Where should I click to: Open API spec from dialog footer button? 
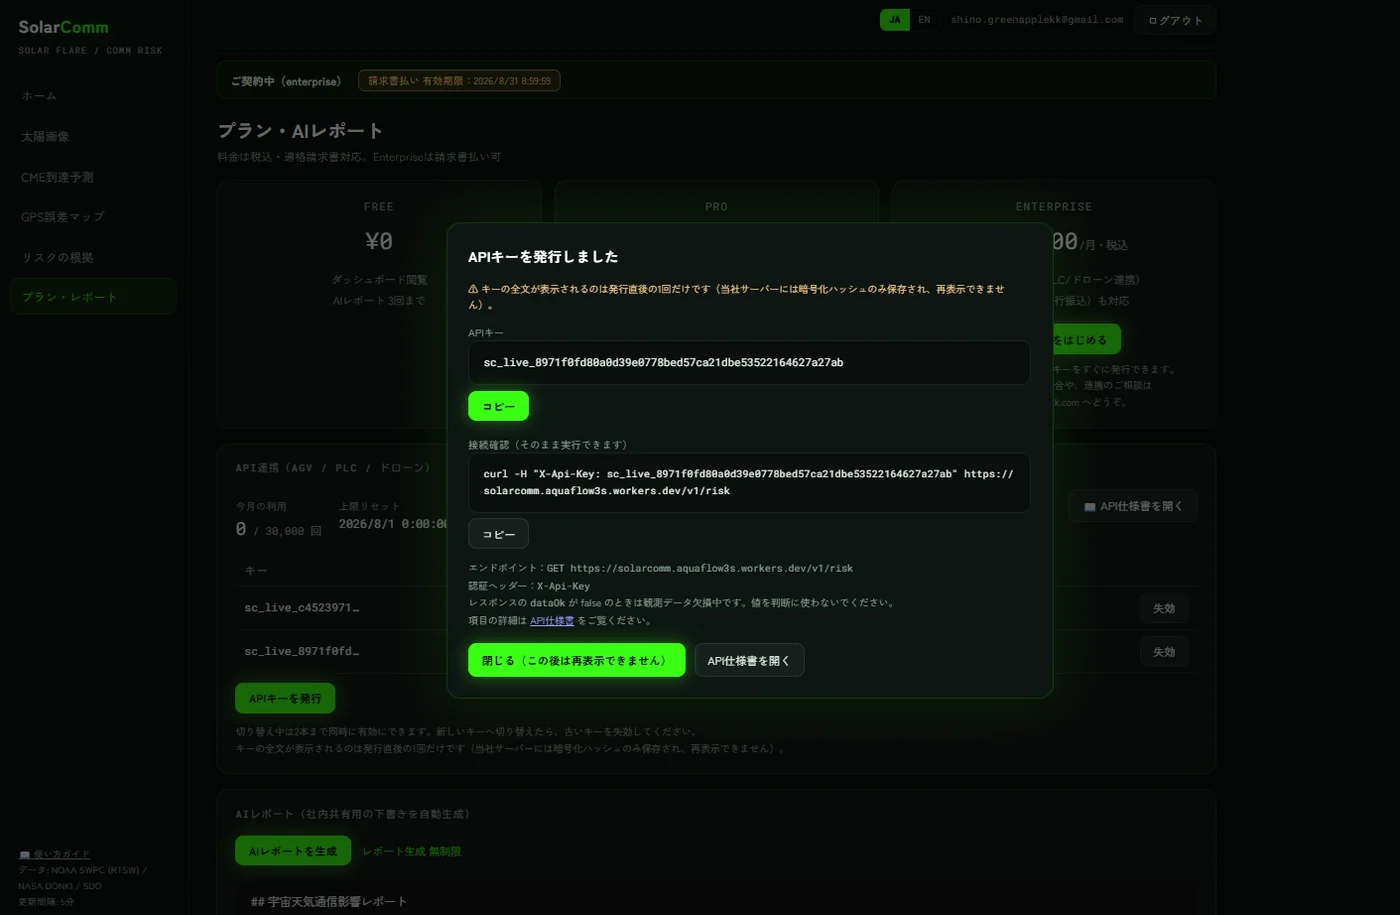tap(749, 660)
